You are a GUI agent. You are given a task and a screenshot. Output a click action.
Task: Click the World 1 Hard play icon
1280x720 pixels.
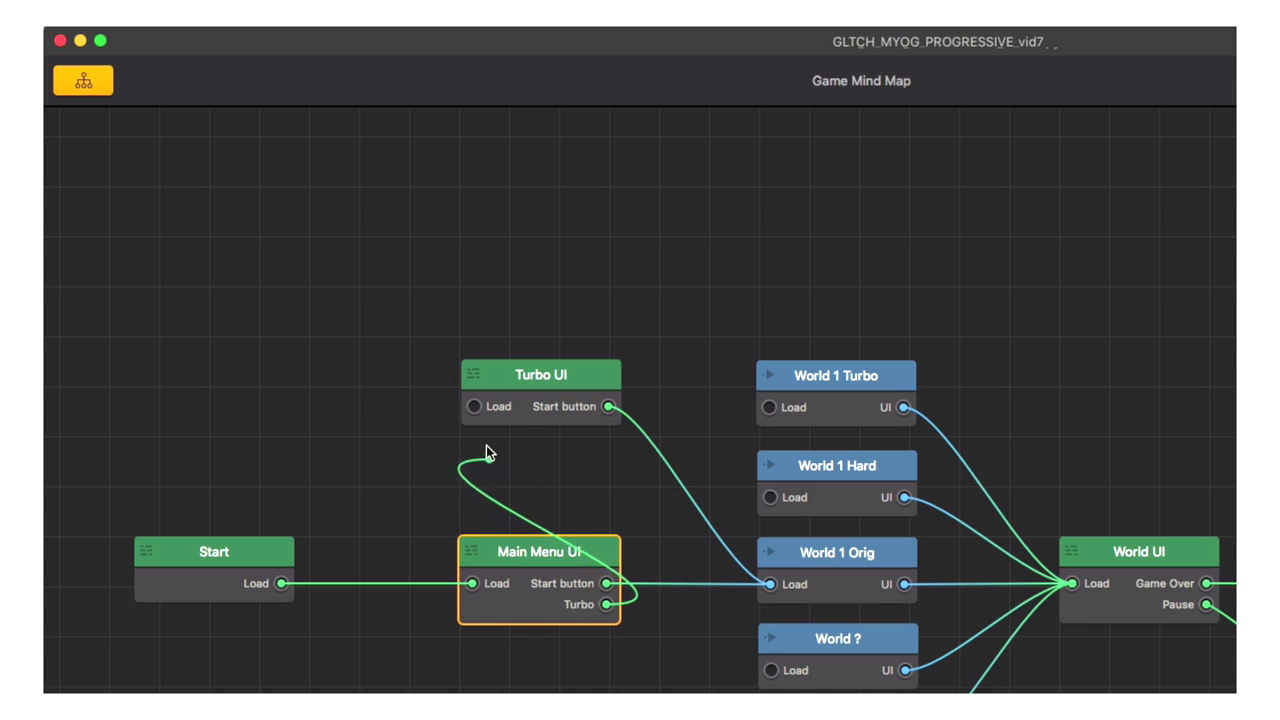tap(768, 465)
